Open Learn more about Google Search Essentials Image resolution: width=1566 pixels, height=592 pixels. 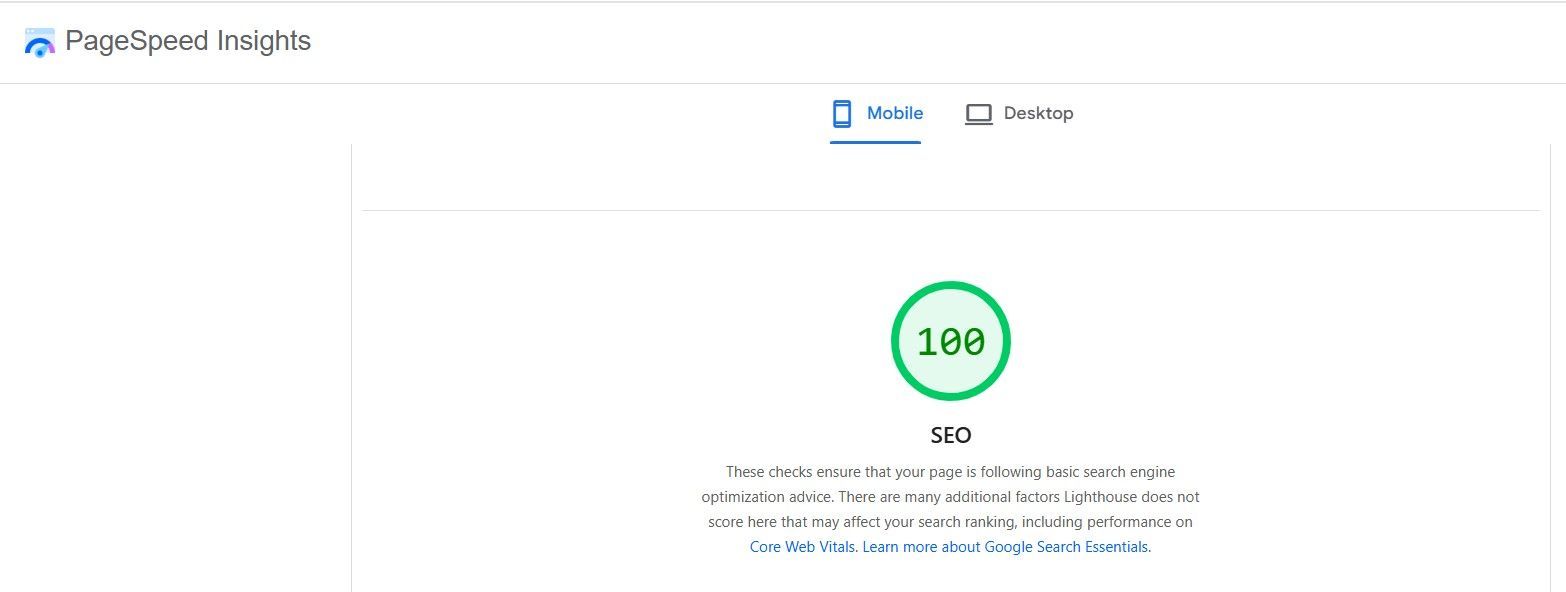coord(1005,547)
